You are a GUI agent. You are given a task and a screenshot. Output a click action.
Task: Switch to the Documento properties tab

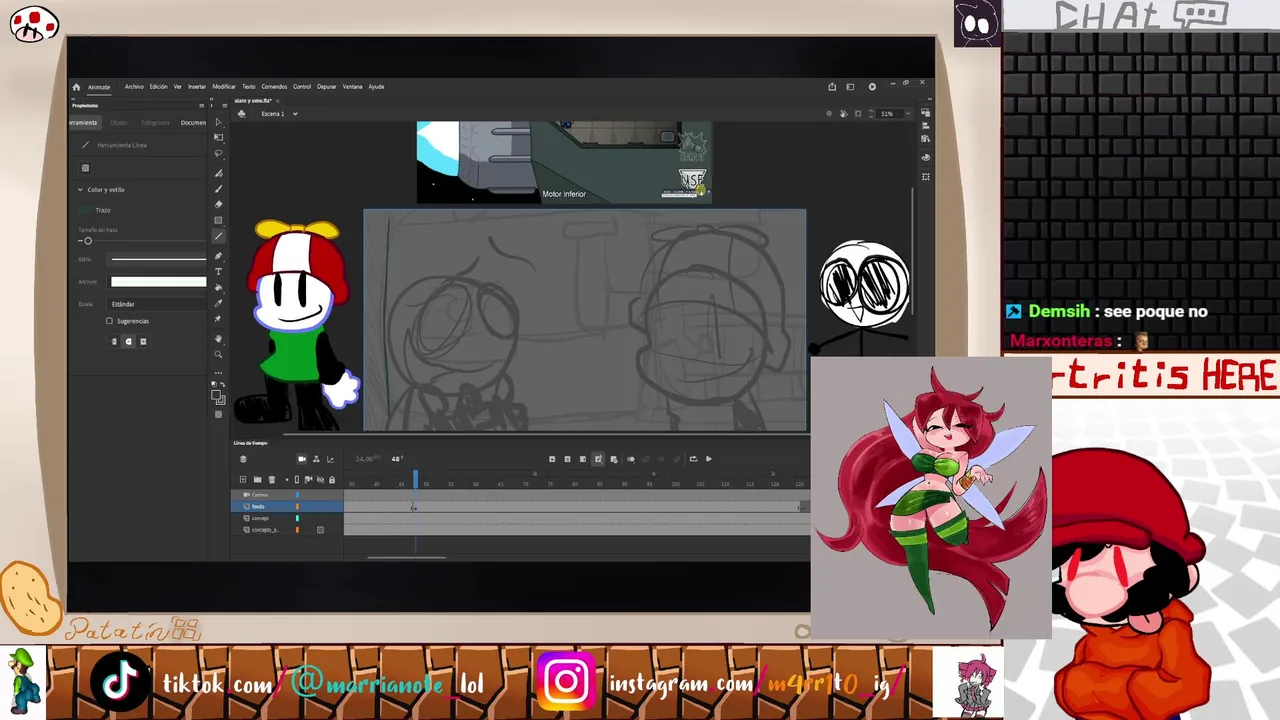[193, 122]
